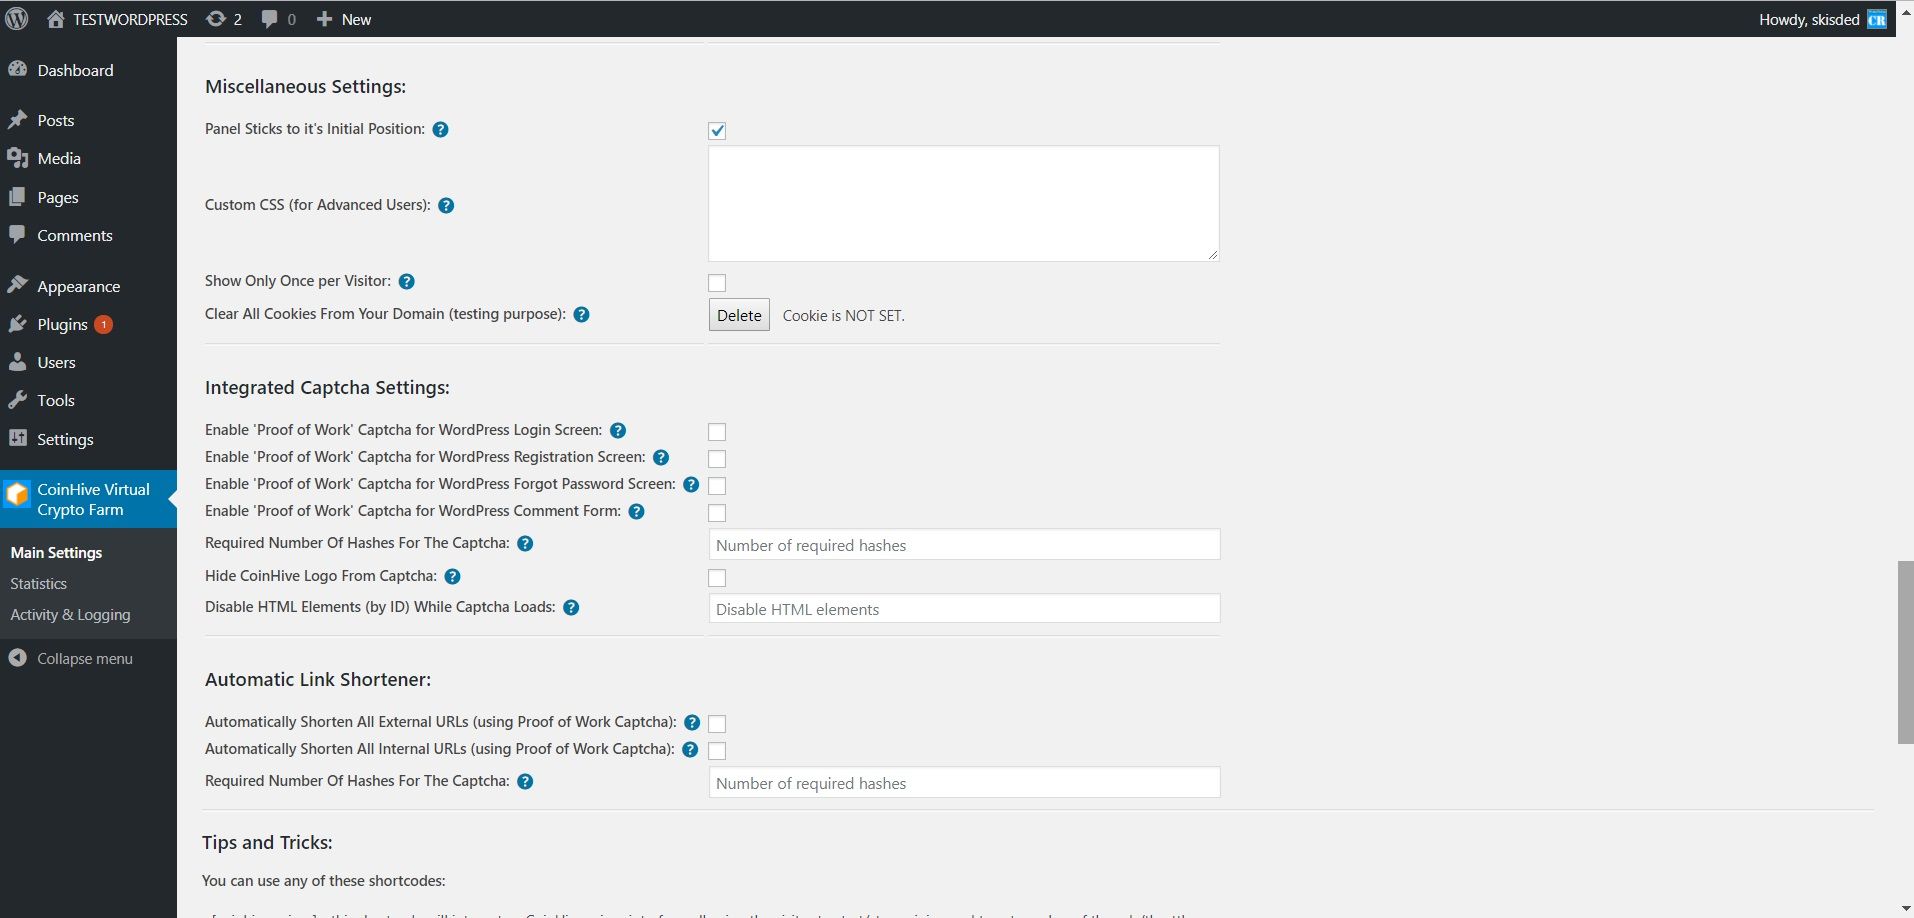The width and height of the screenshot is (1914, 918).
Task: Go to Activity & Logging submenu
Action: [x=70, y=615]
